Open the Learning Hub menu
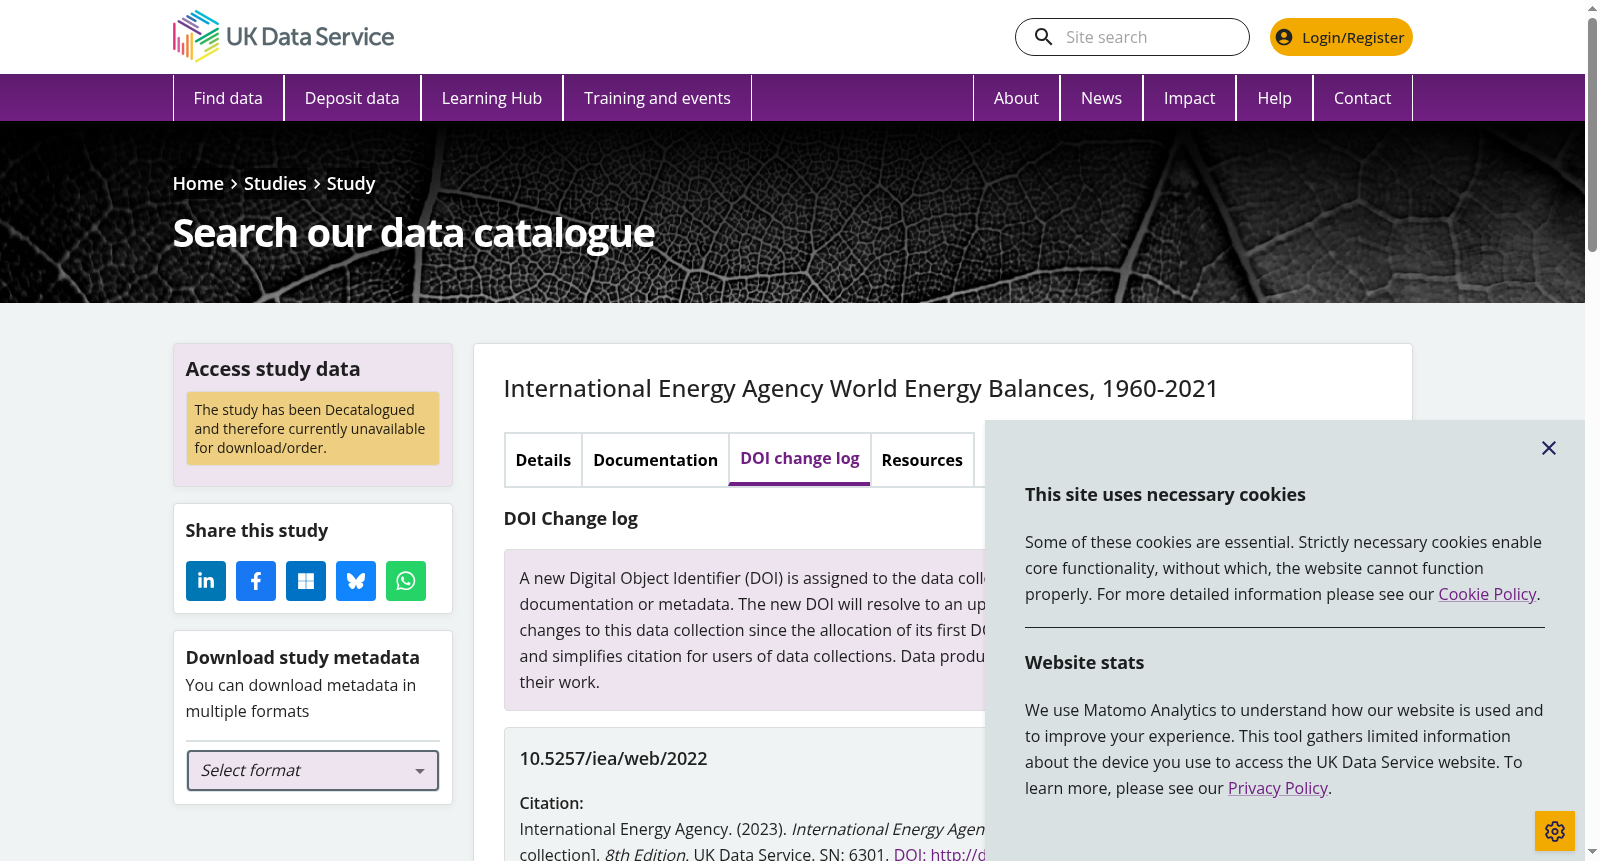1600x861 pixels. pos(492,98)
